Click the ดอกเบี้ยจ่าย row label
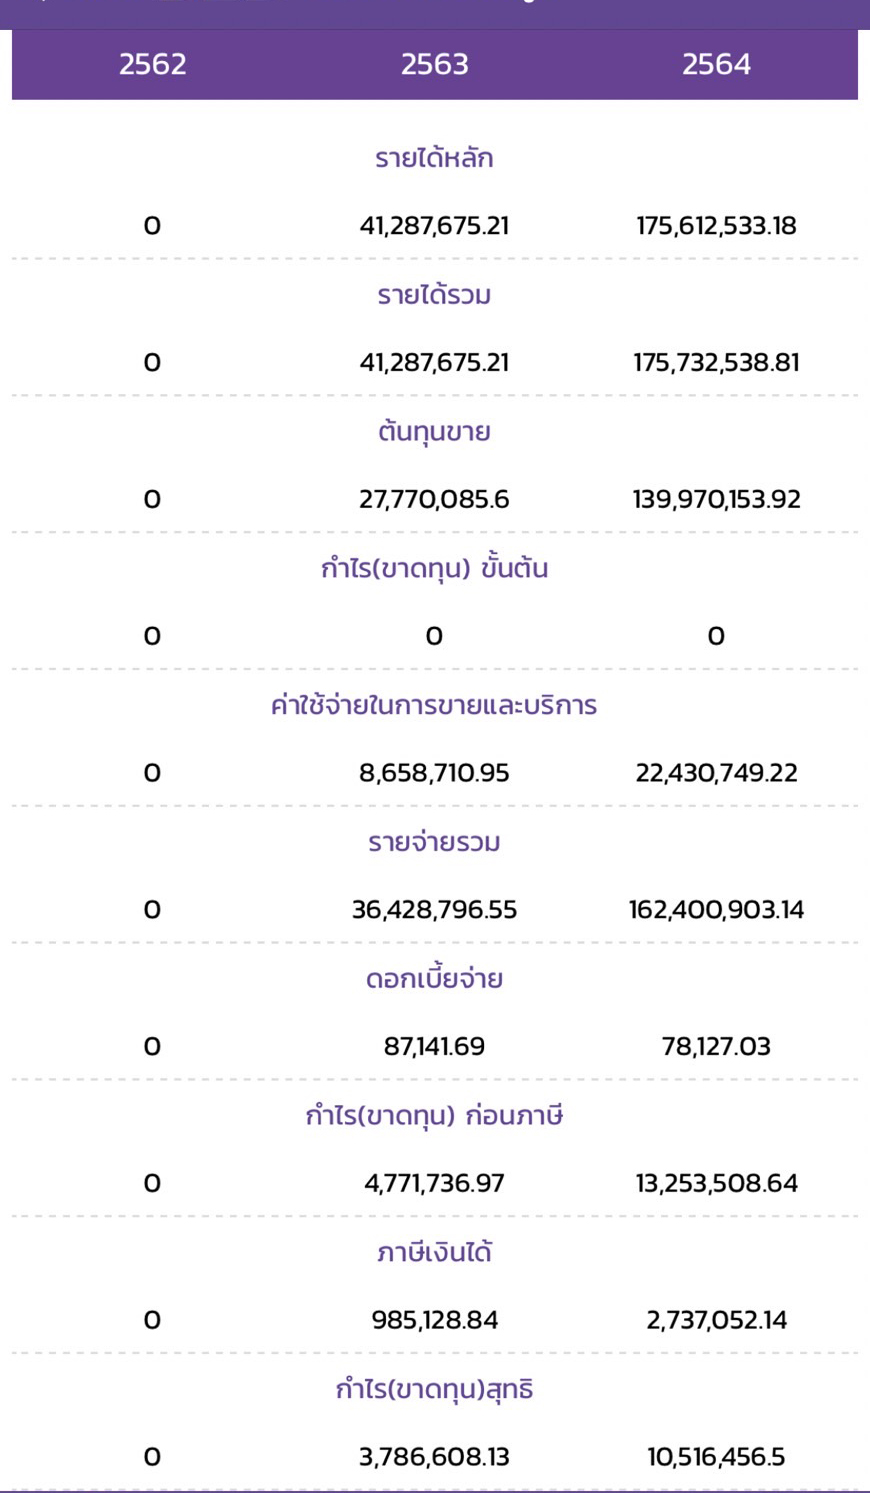 pos(434,979)
